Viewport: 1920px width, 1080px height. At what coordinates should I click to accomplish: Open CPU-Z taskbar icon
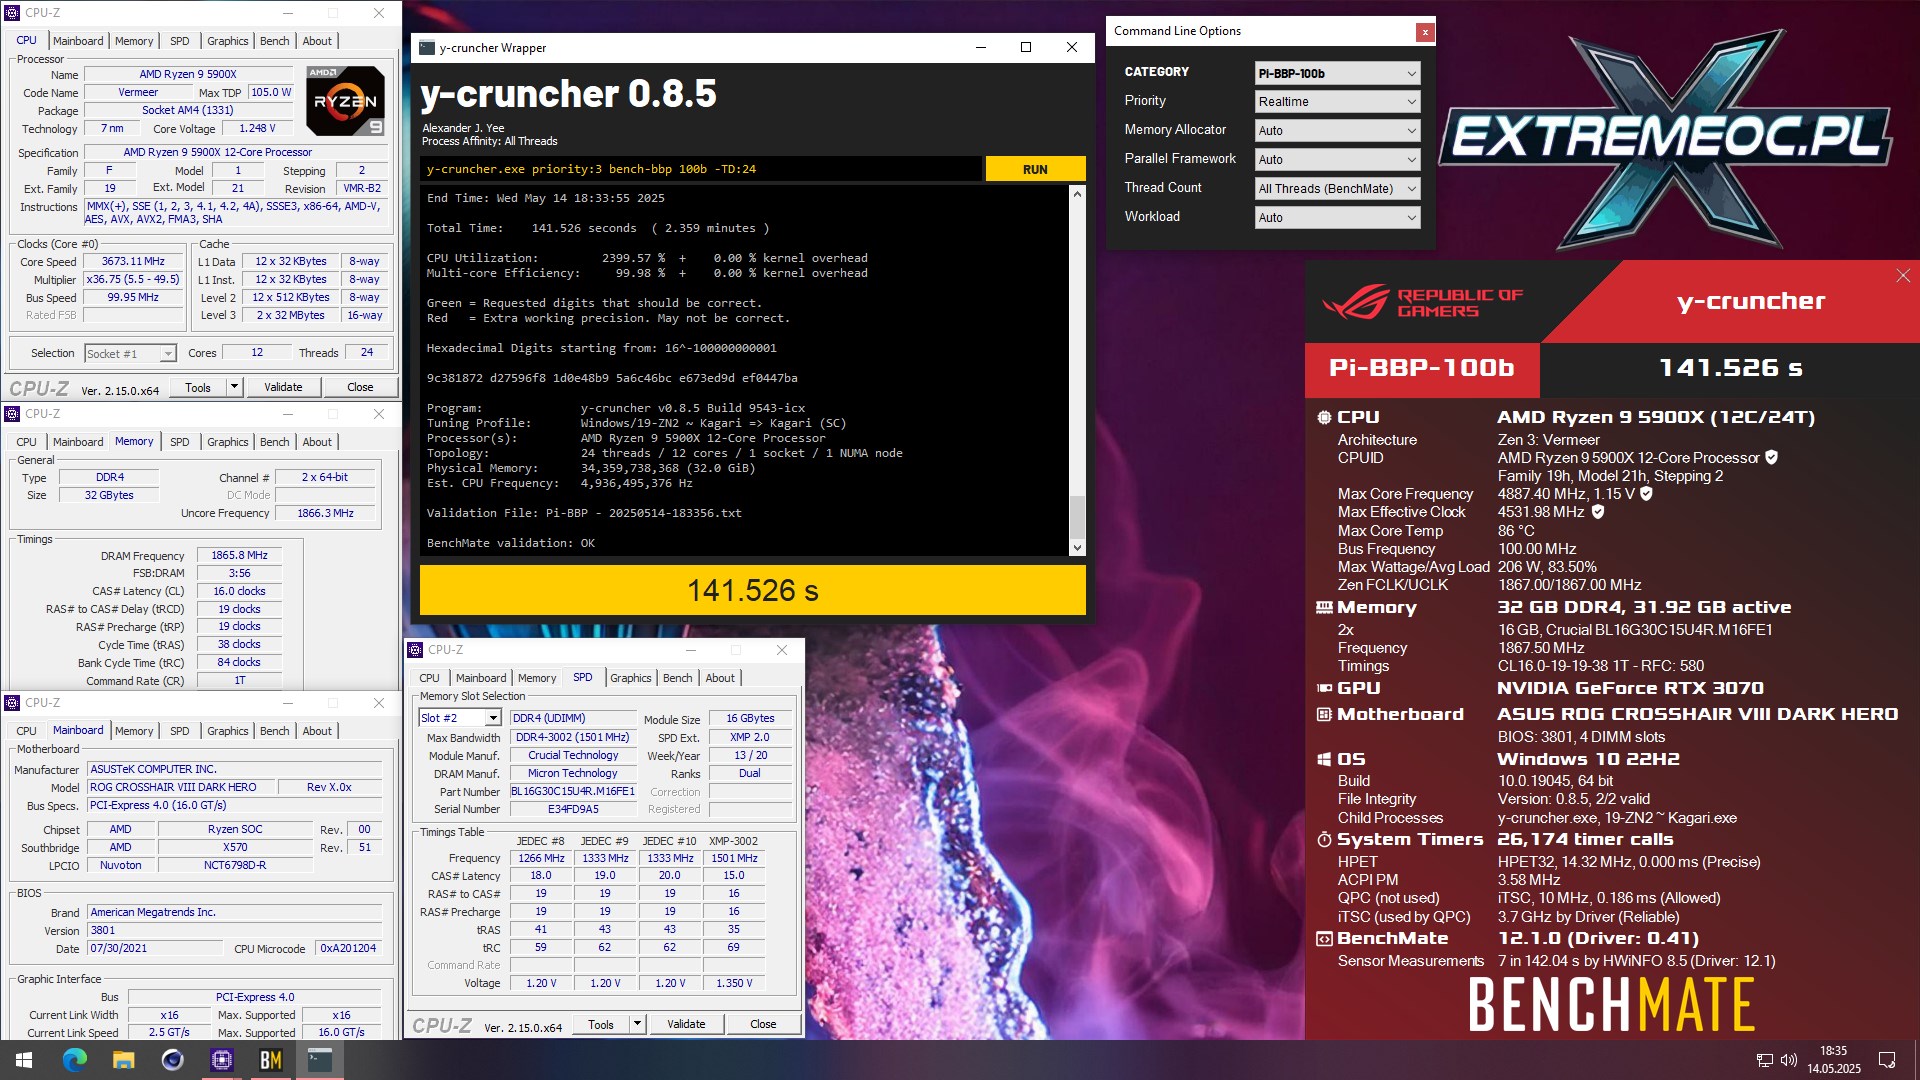(x=221, y=1060)
